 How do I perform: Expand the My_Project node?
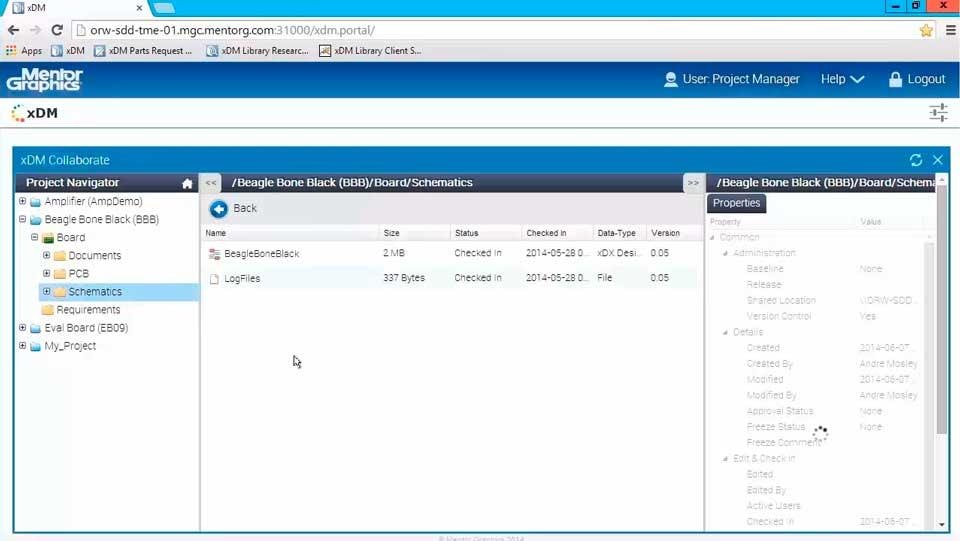click(x=23, y=345)
